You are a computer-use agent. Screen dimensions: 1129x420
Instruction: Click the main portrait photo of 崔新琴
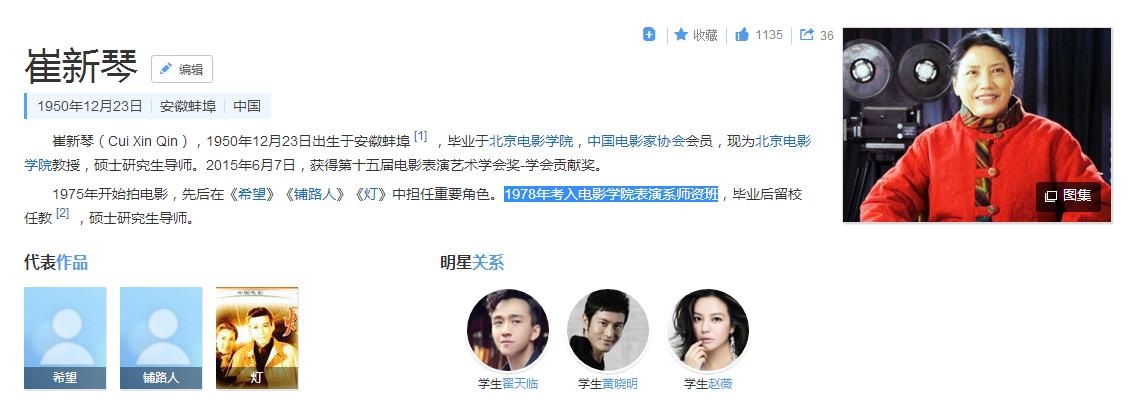click(977, 125)
